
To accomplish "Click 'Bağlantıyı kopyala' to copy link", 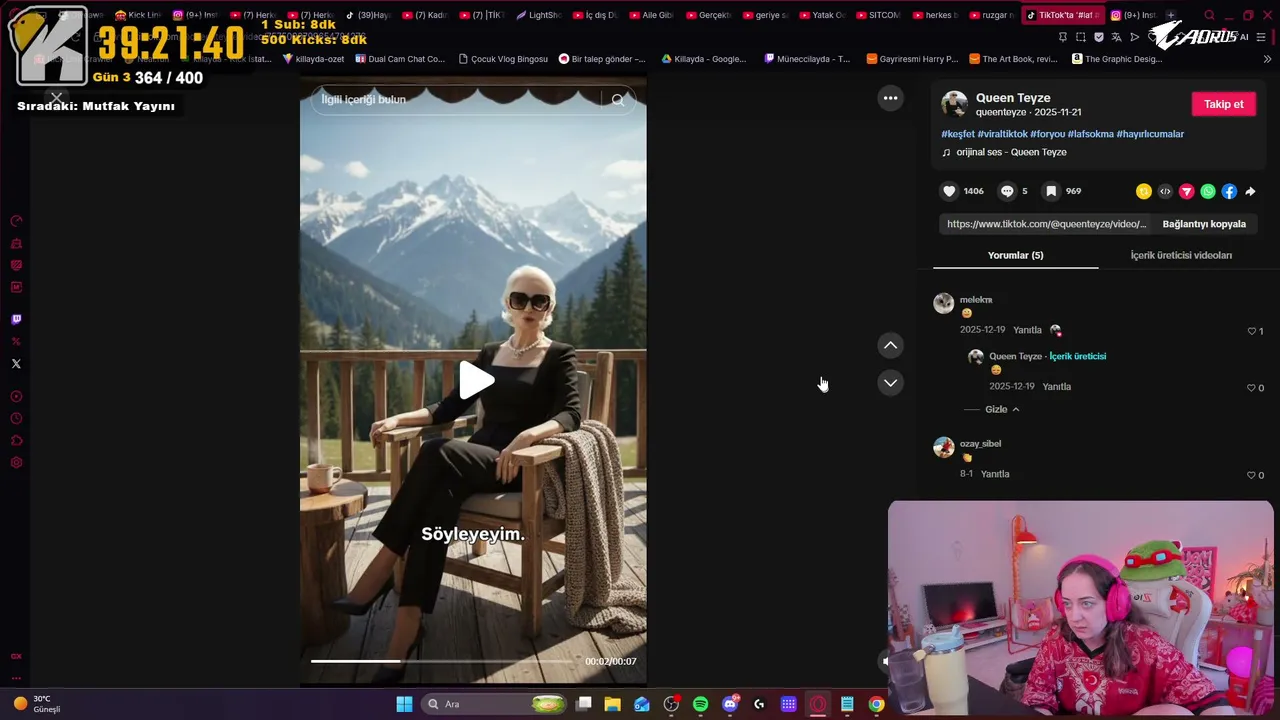I will tap(1204, 224).
